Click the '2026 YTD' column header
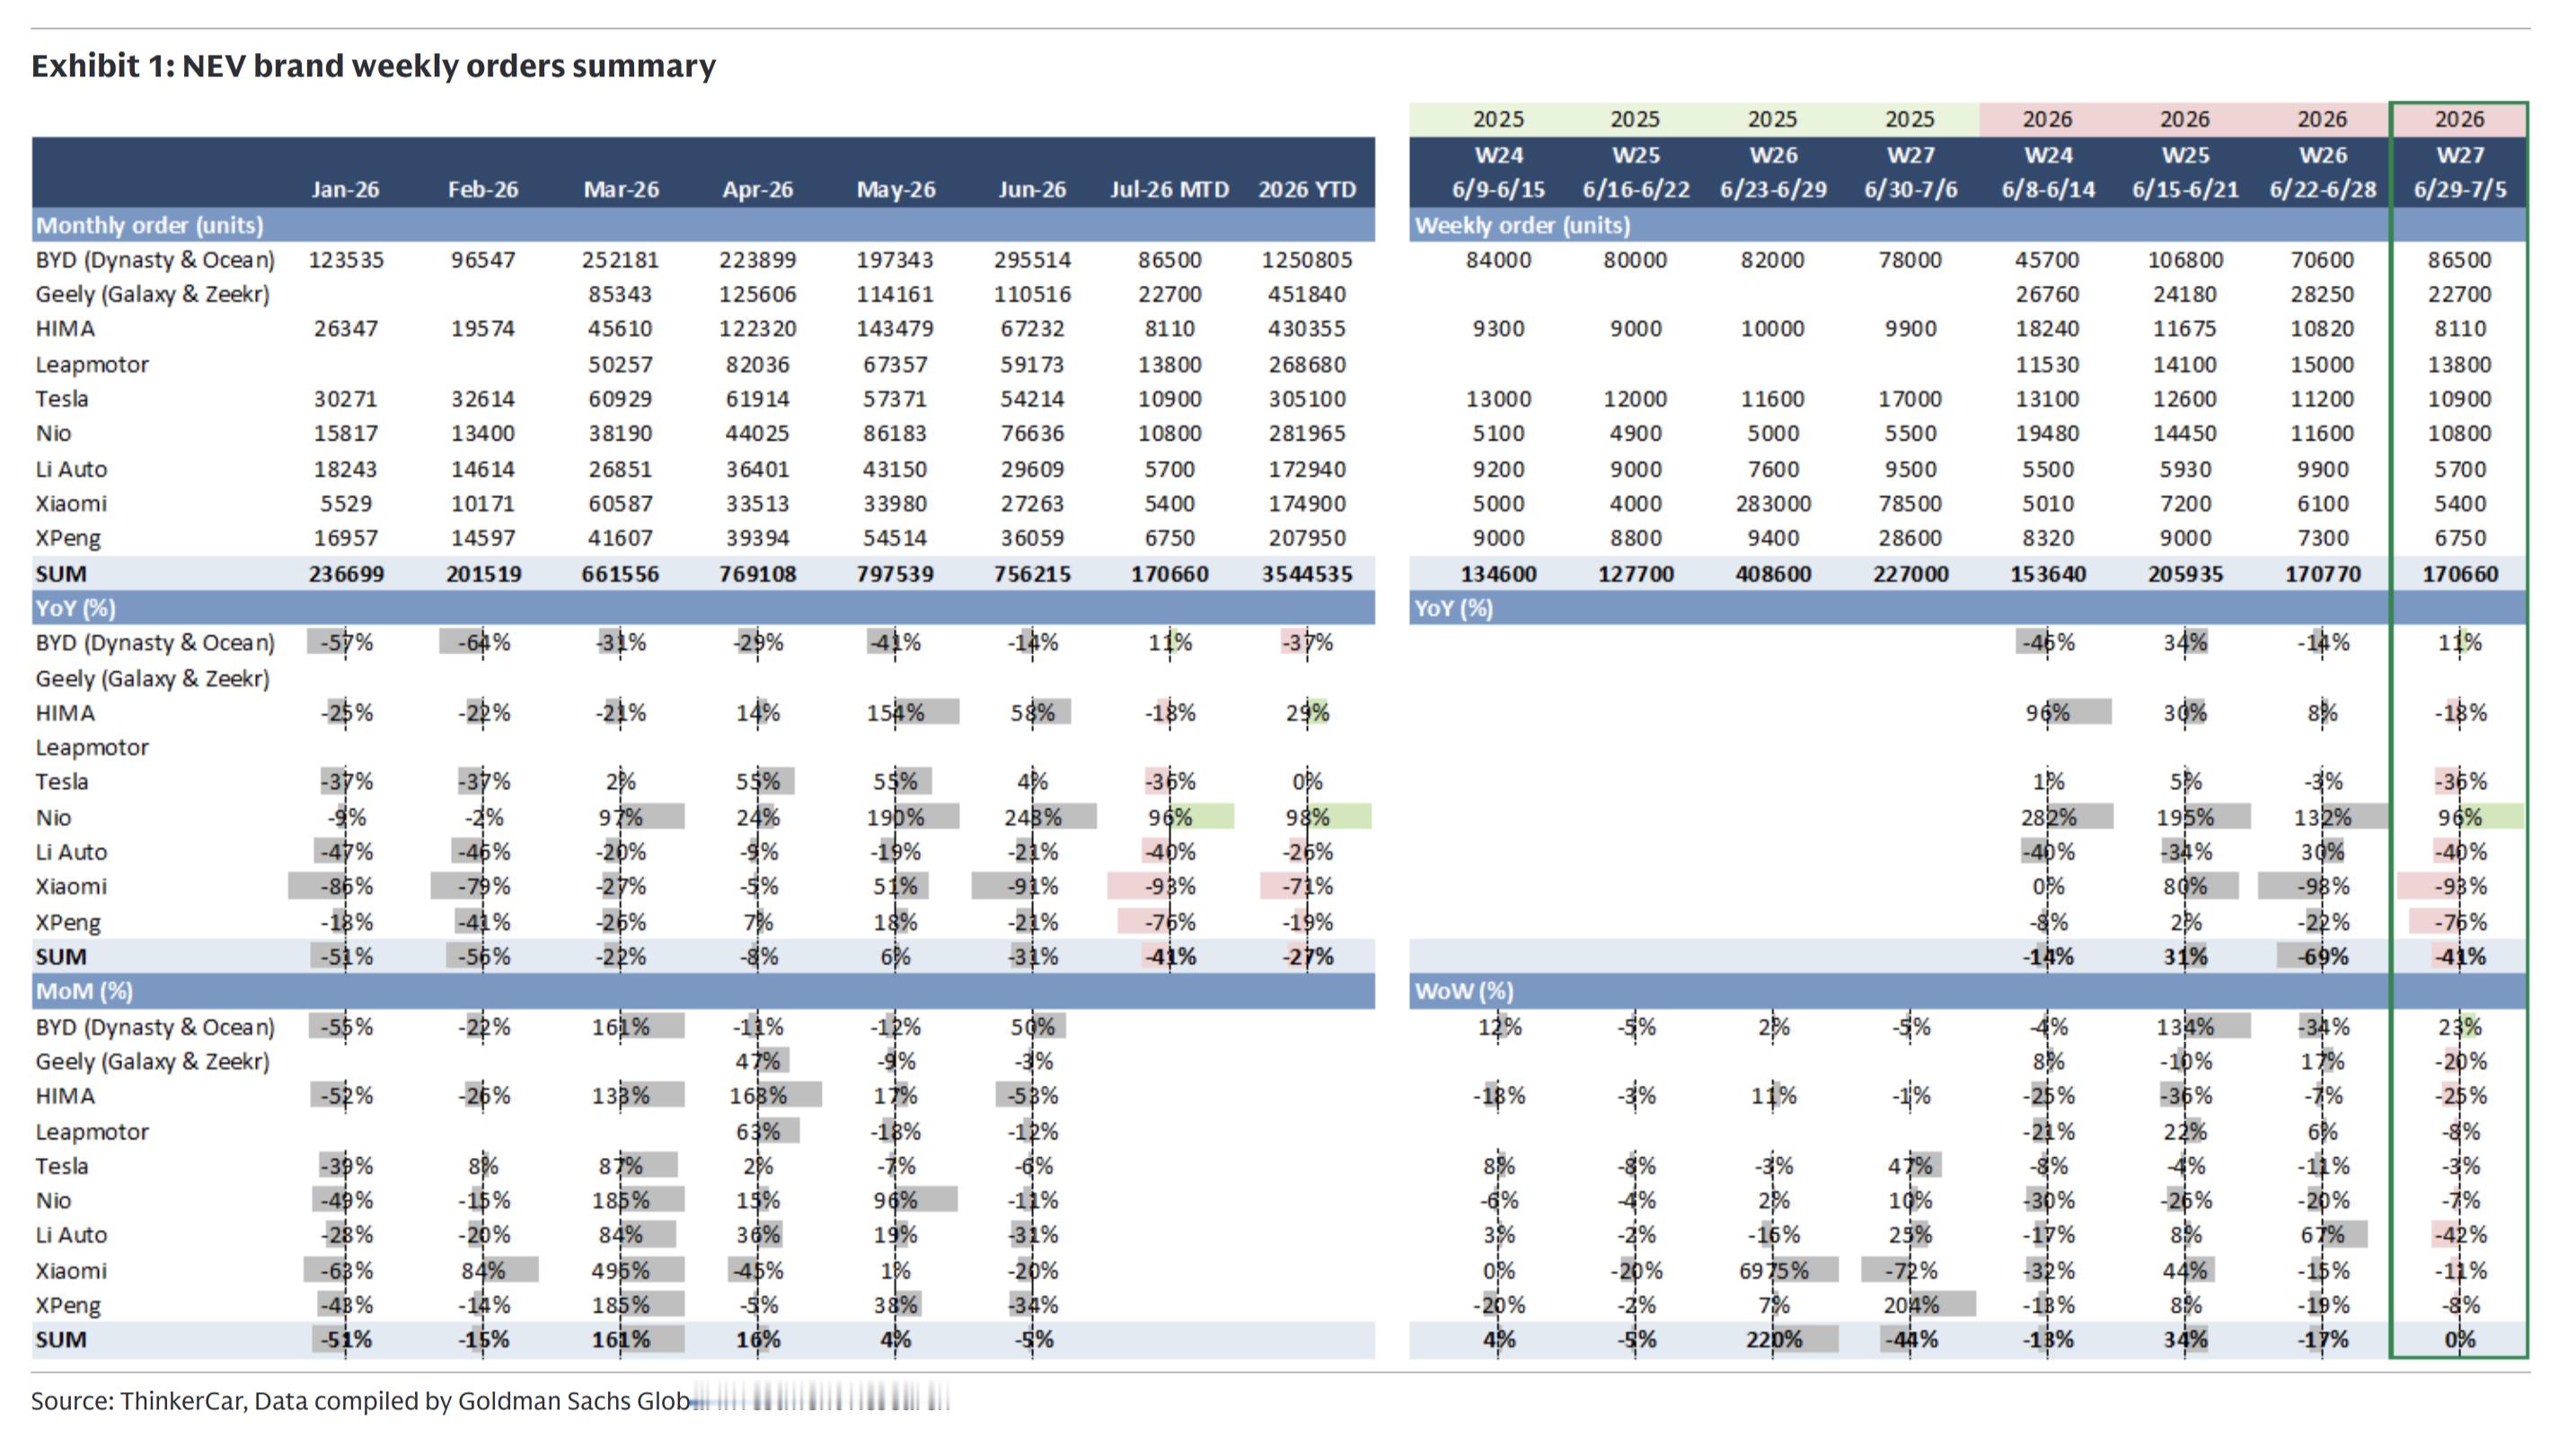This screenshot has width=2576, height=1455. coord(1307,189)
